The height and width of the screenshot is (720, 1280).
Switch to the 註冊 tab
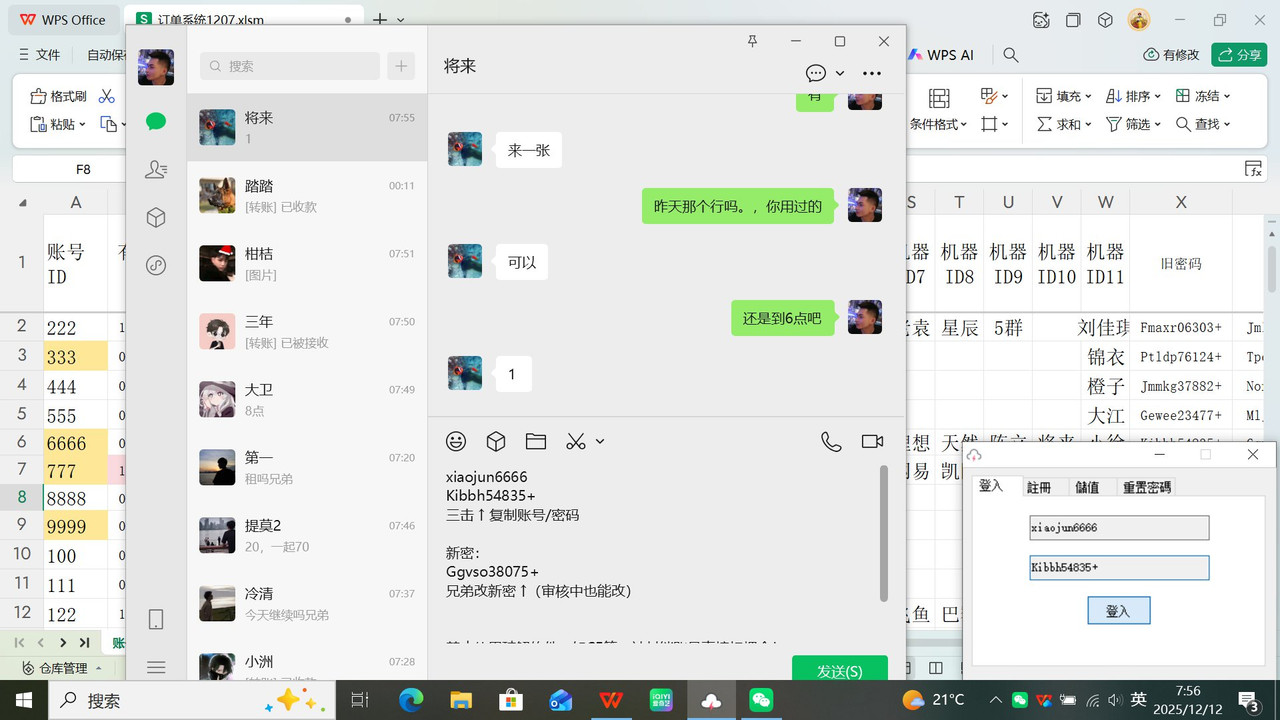1039,487
